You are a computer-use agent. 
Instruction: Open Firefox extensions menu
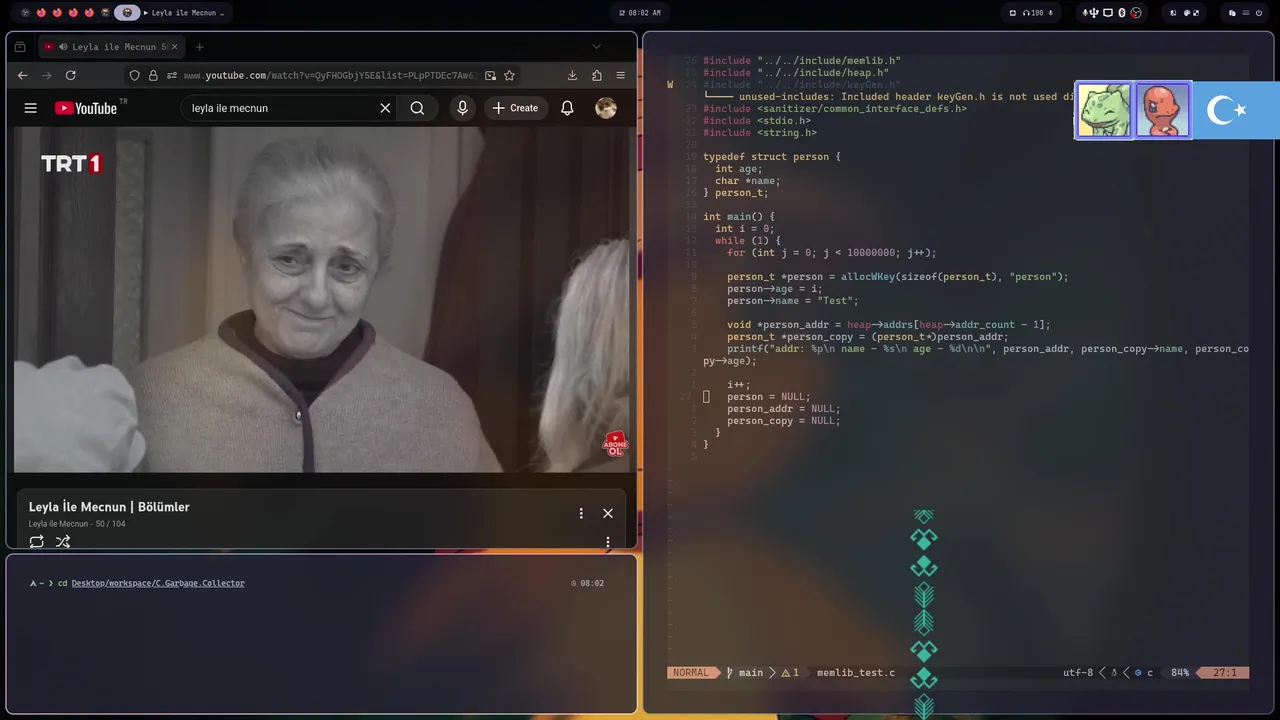pyautogui.click(x=597, y=75)
